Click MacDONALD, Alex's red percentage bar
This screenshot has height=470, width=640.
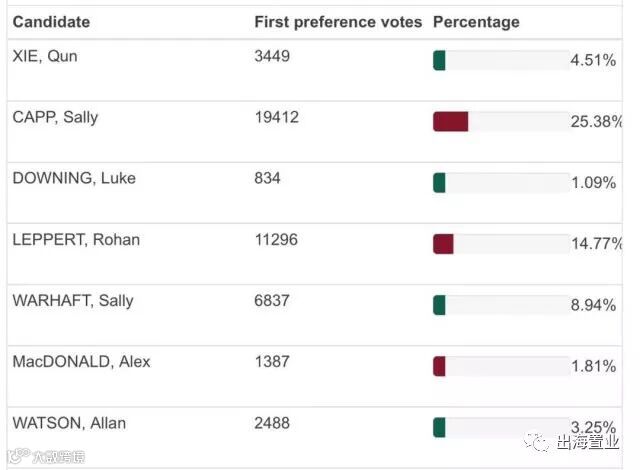[439, 366]
